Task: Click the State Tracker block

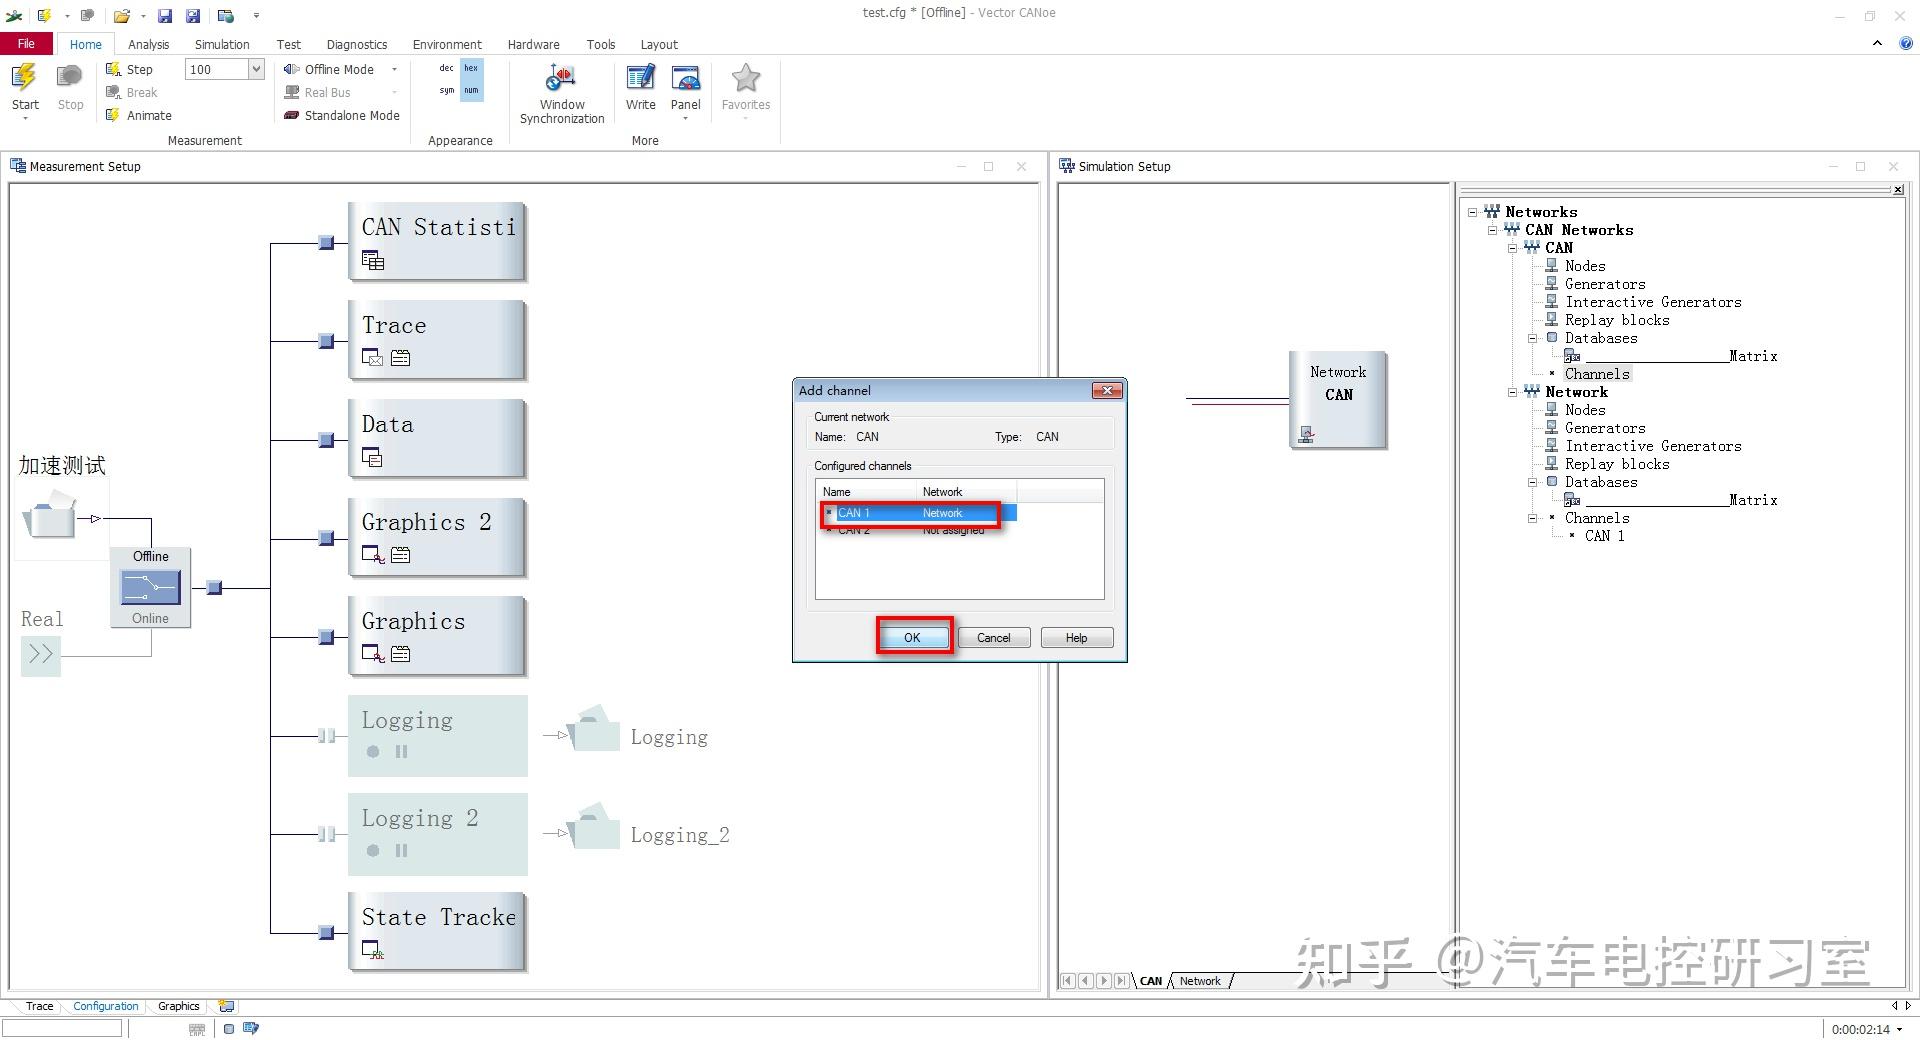Action: tap(436, 931)
